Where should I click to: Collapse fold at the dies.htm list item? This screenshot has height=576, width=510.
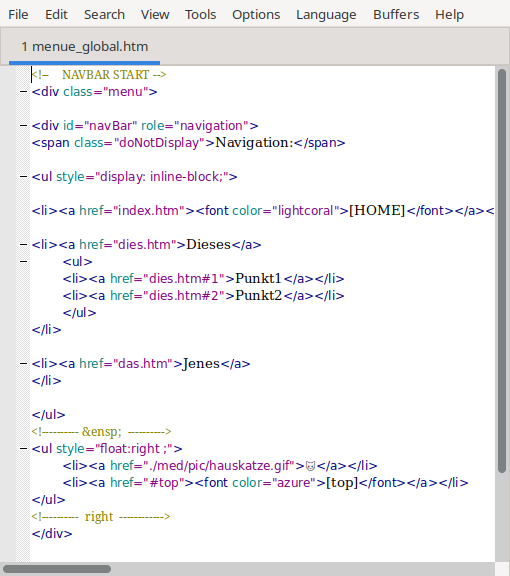coord(24,245)
